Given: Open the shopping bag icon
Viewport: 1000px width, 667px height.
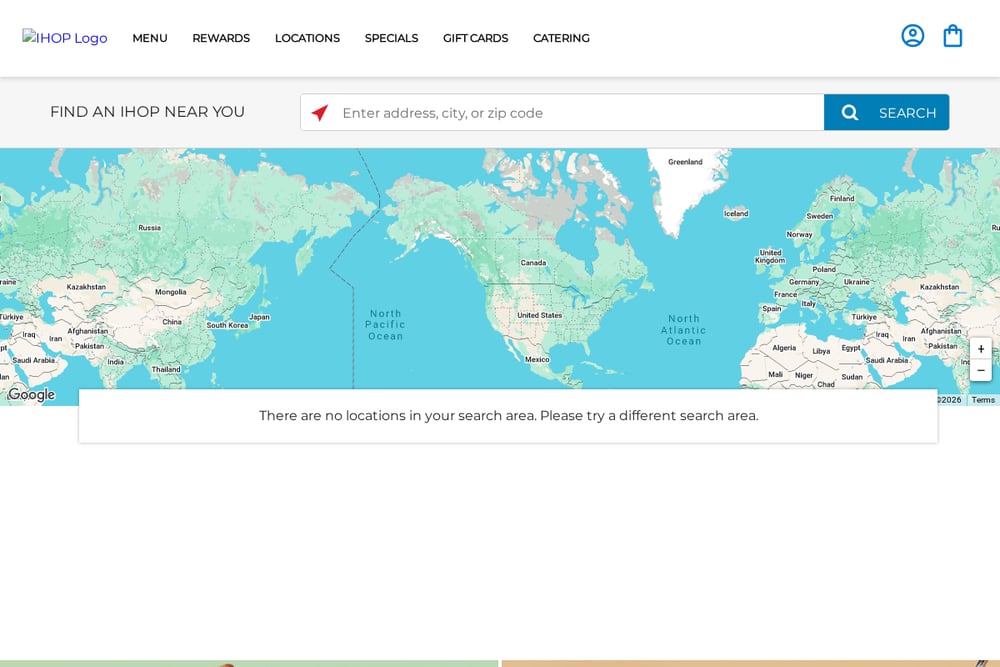Looking at the screenshot, I should [953, 36].
